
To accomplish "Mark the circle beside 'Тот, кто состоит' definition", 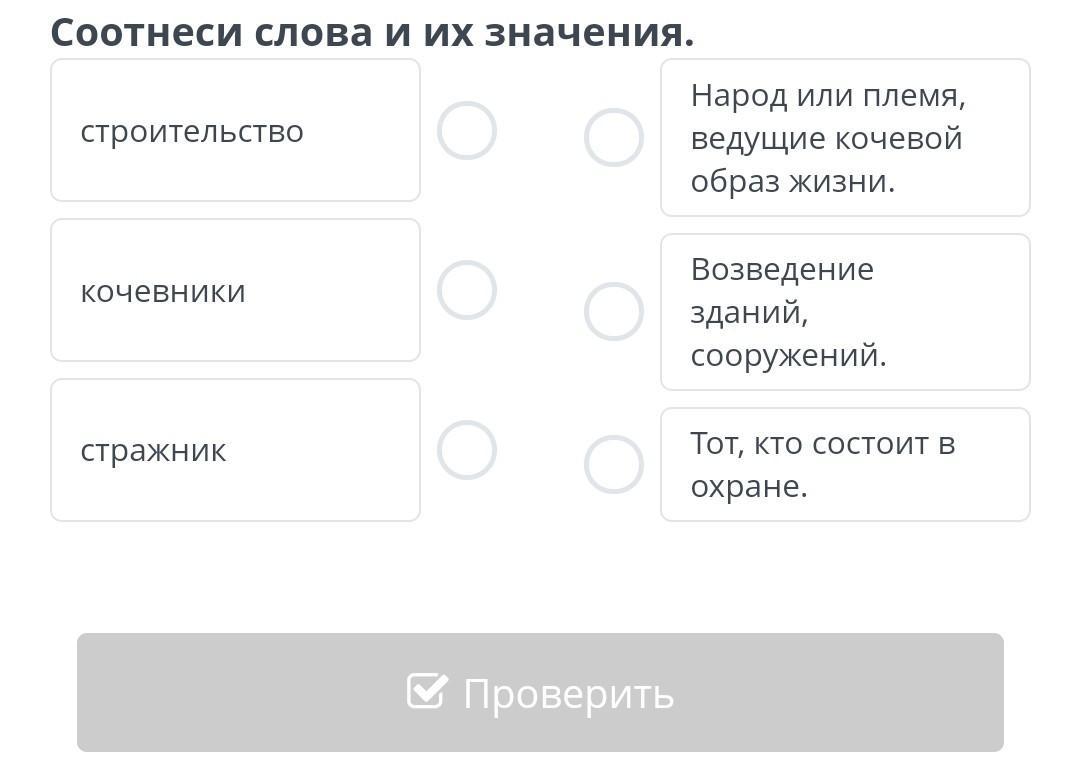I will [x=613, y=465].
